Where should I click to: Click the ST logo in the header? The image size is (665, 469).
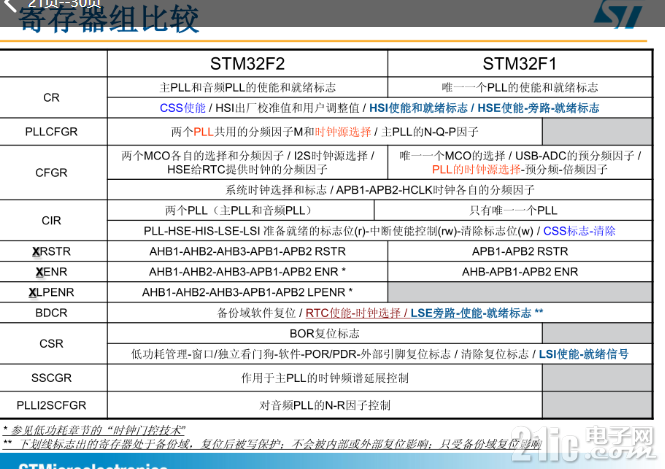(618, 14)
